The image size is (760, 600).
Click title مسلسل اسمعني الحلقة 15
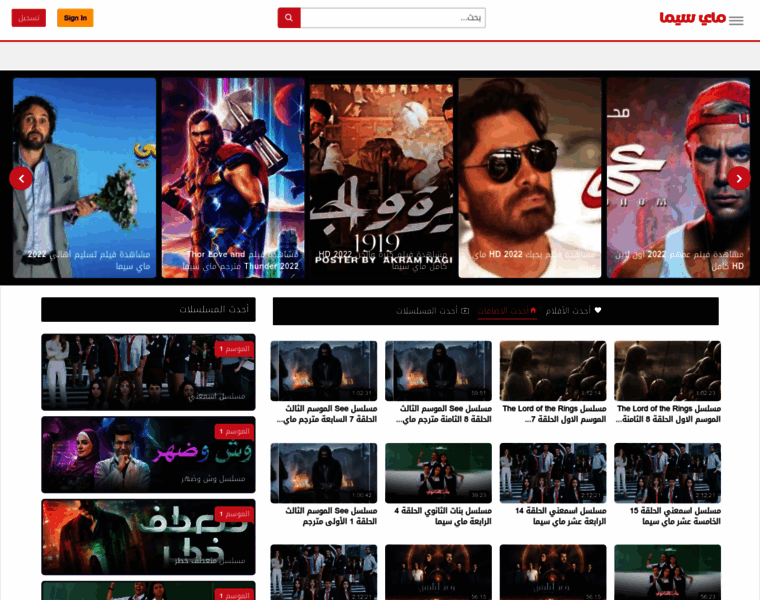[x=675, y=516]
